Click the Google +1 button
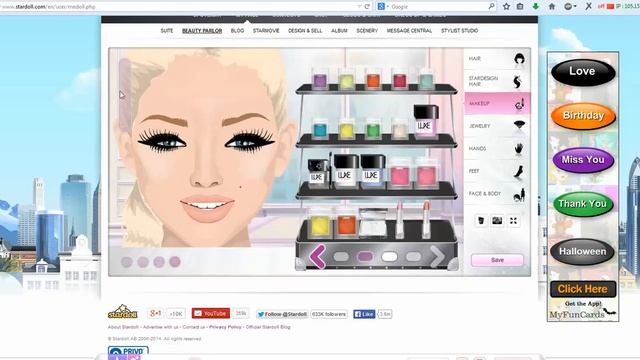The image size is (640, 360). tap(156, 313)
